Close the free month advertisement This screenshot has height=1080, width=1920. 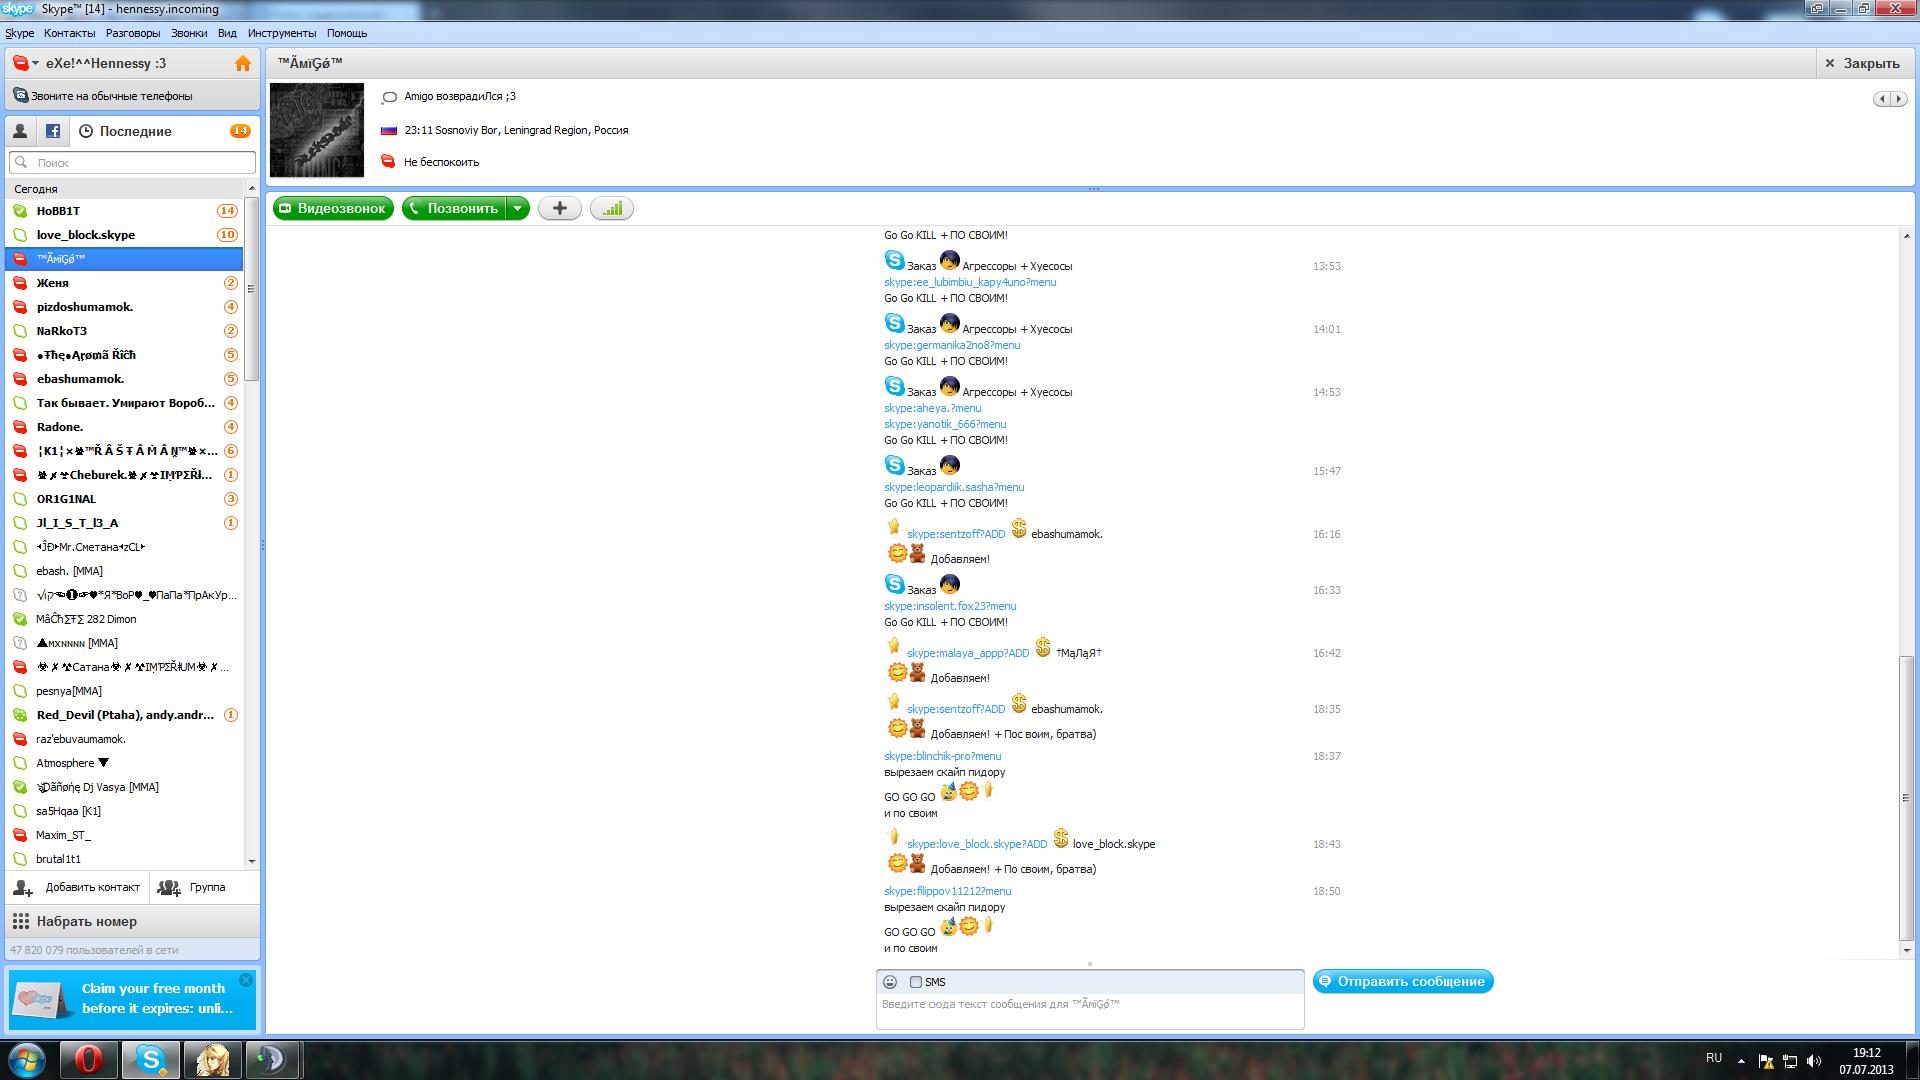click(246, 980)
